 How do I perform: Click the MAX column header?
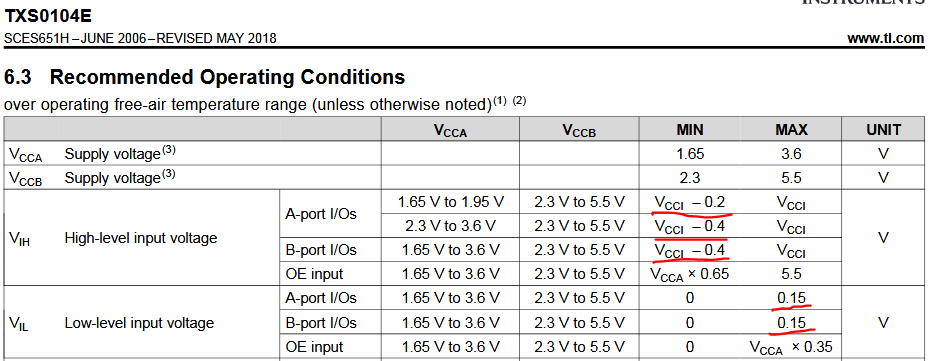(x=791, y=129)
